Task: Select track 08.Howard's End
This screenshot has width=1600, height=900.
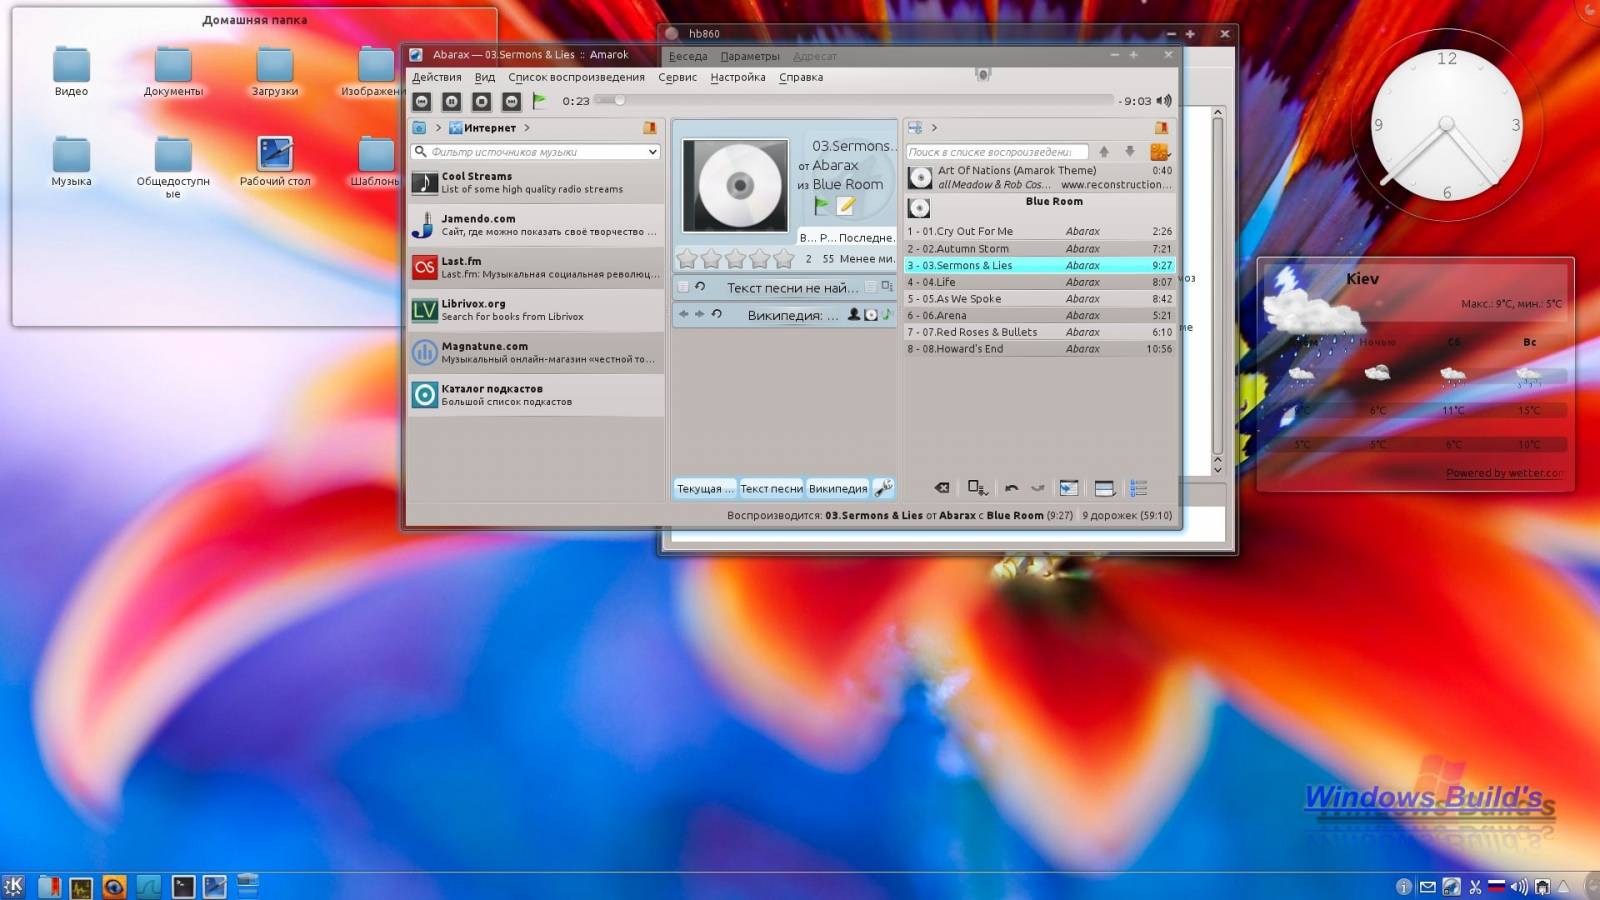Action: pos(1040,349)
